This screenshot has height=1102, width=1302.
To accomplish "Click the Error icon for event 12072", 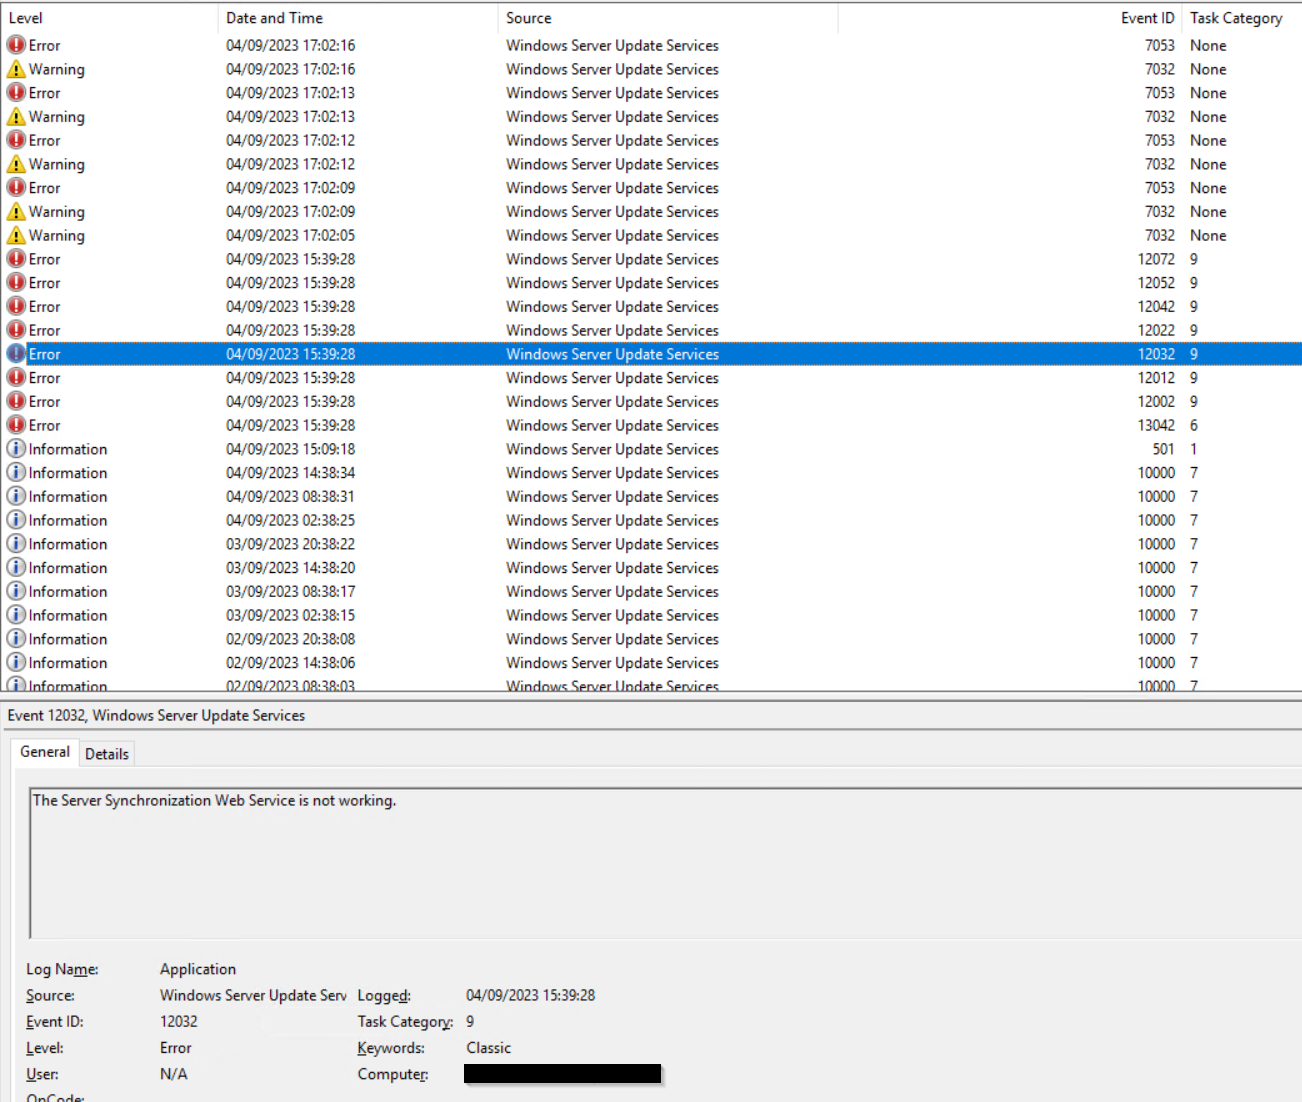I will pyautogui.click(x=16, y=259).
